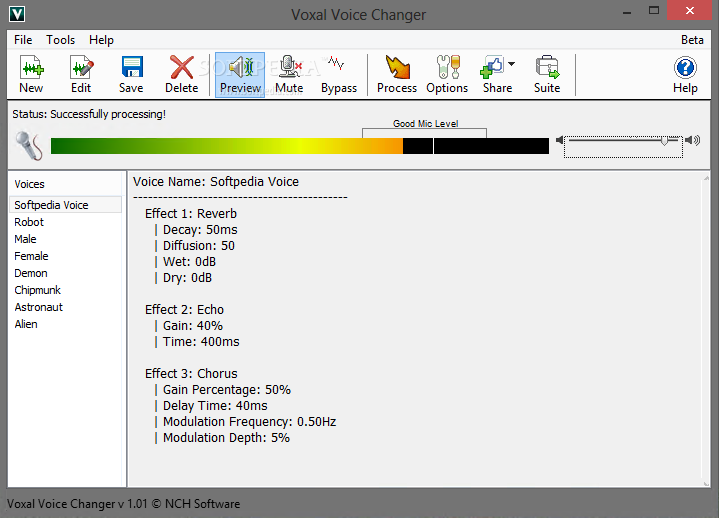This screenshot has width=719, height=518.
Task: Click the Voxal app icon in title bar
Action: pyautogui.click(x=17, y=14)
